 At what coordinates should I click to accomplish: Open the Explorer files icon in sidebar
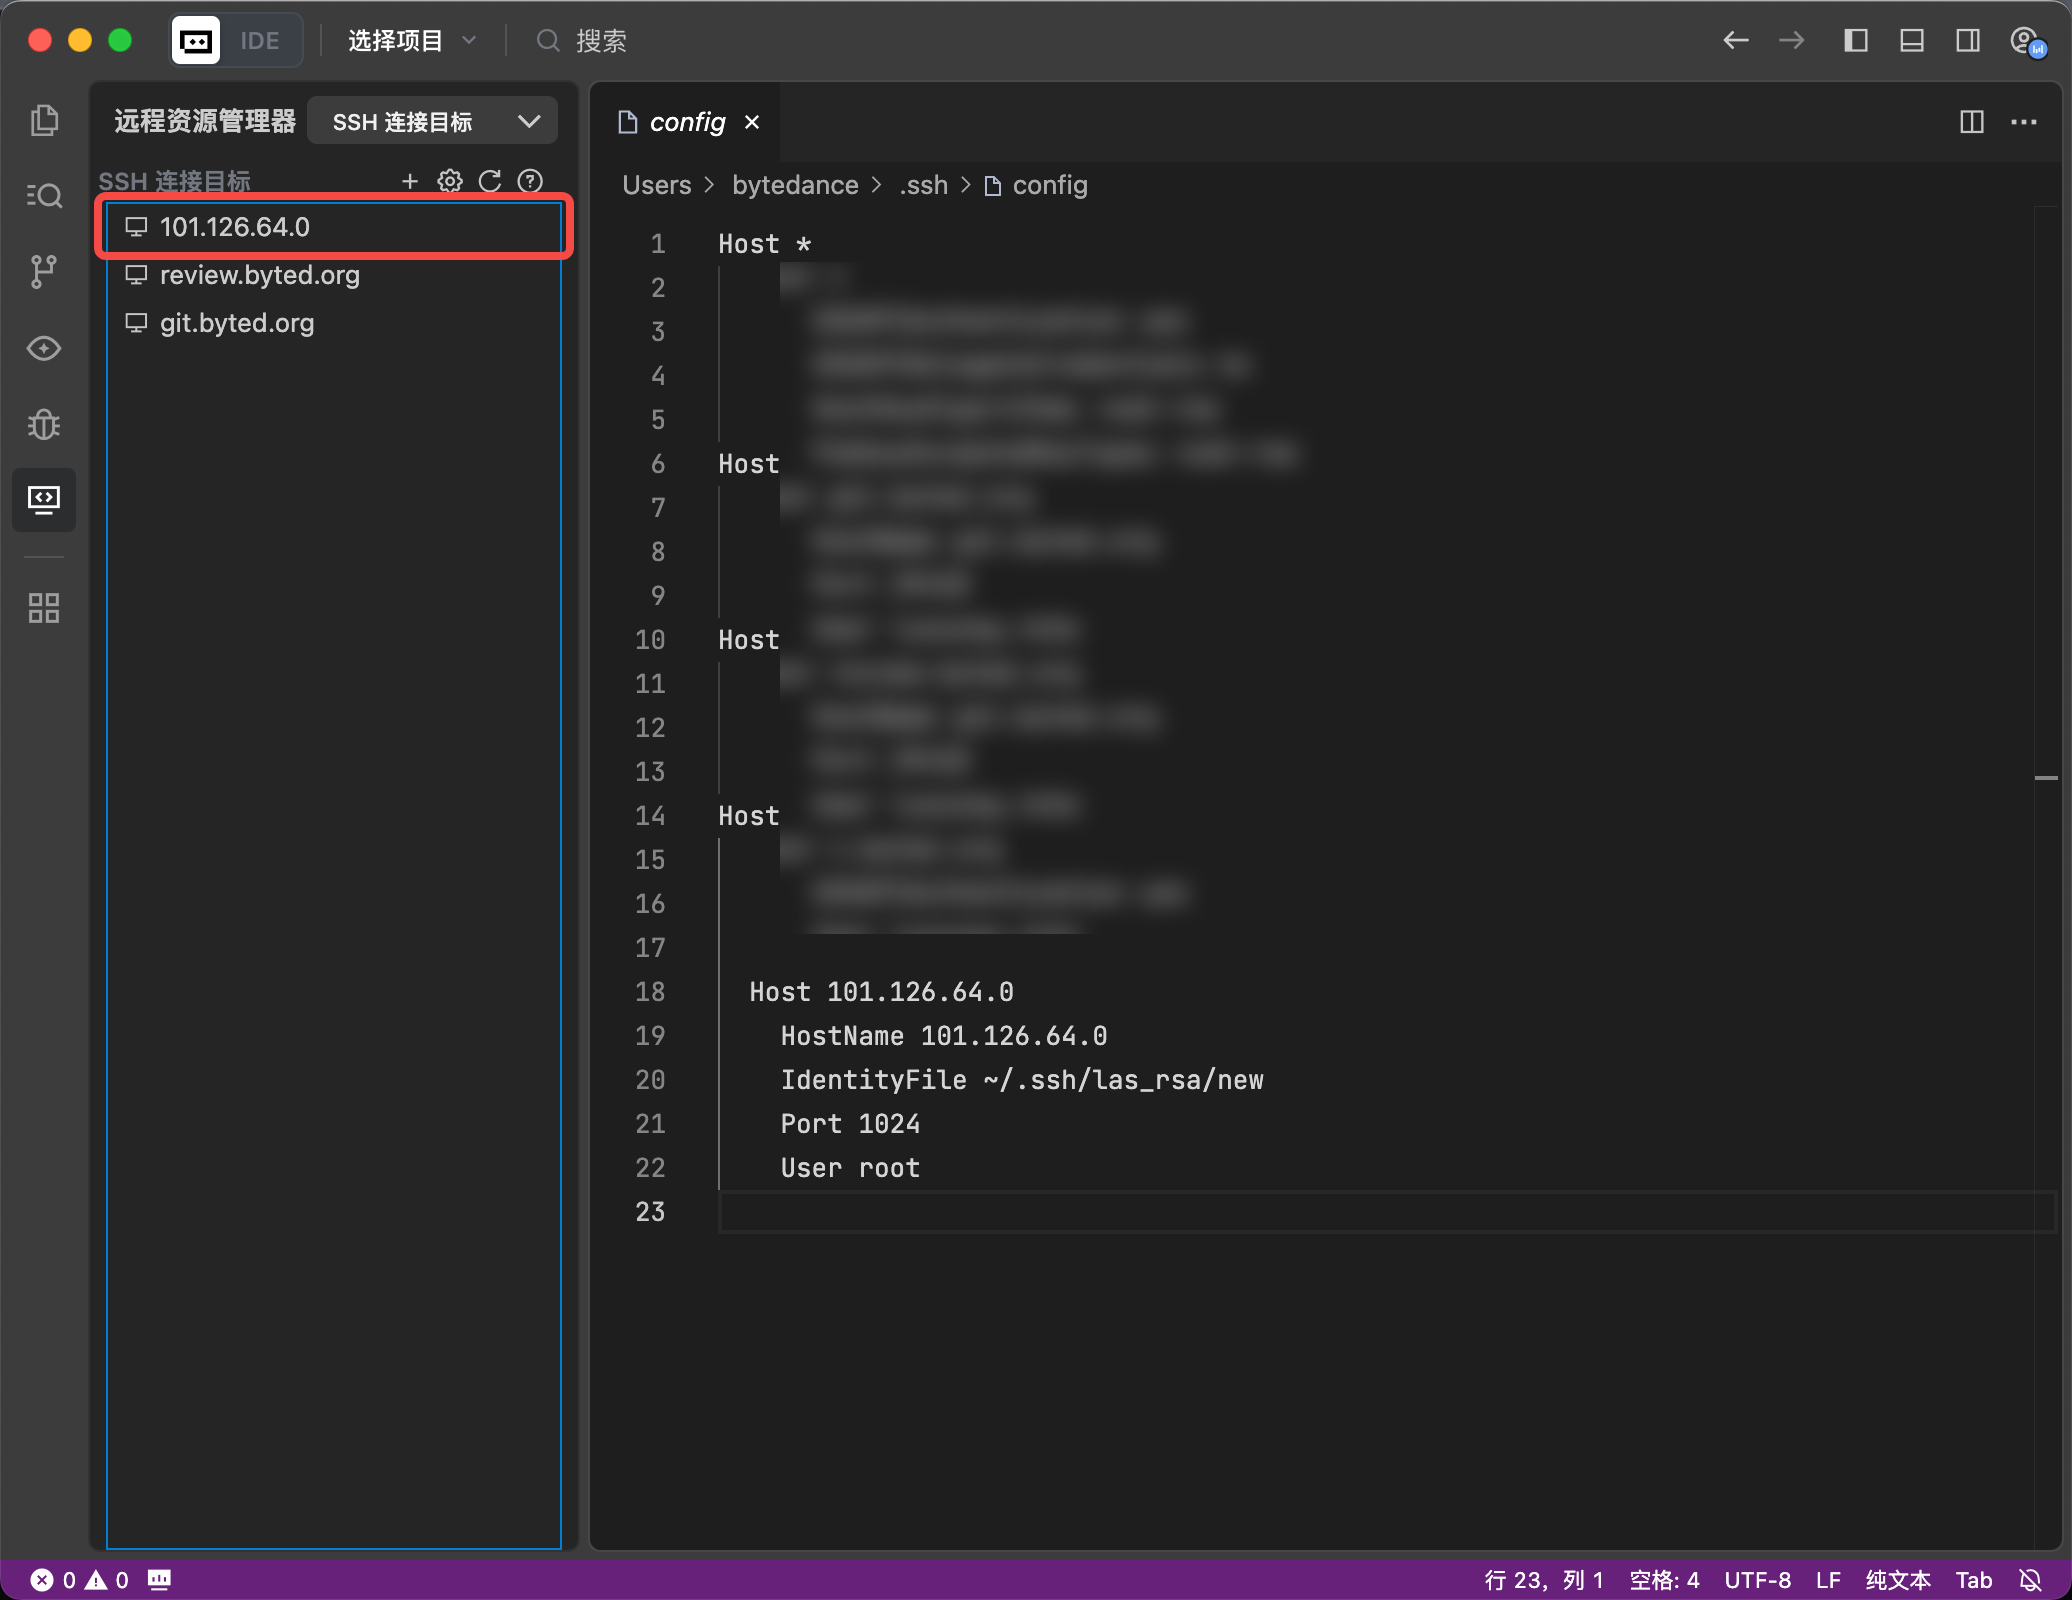pos(44,120)
